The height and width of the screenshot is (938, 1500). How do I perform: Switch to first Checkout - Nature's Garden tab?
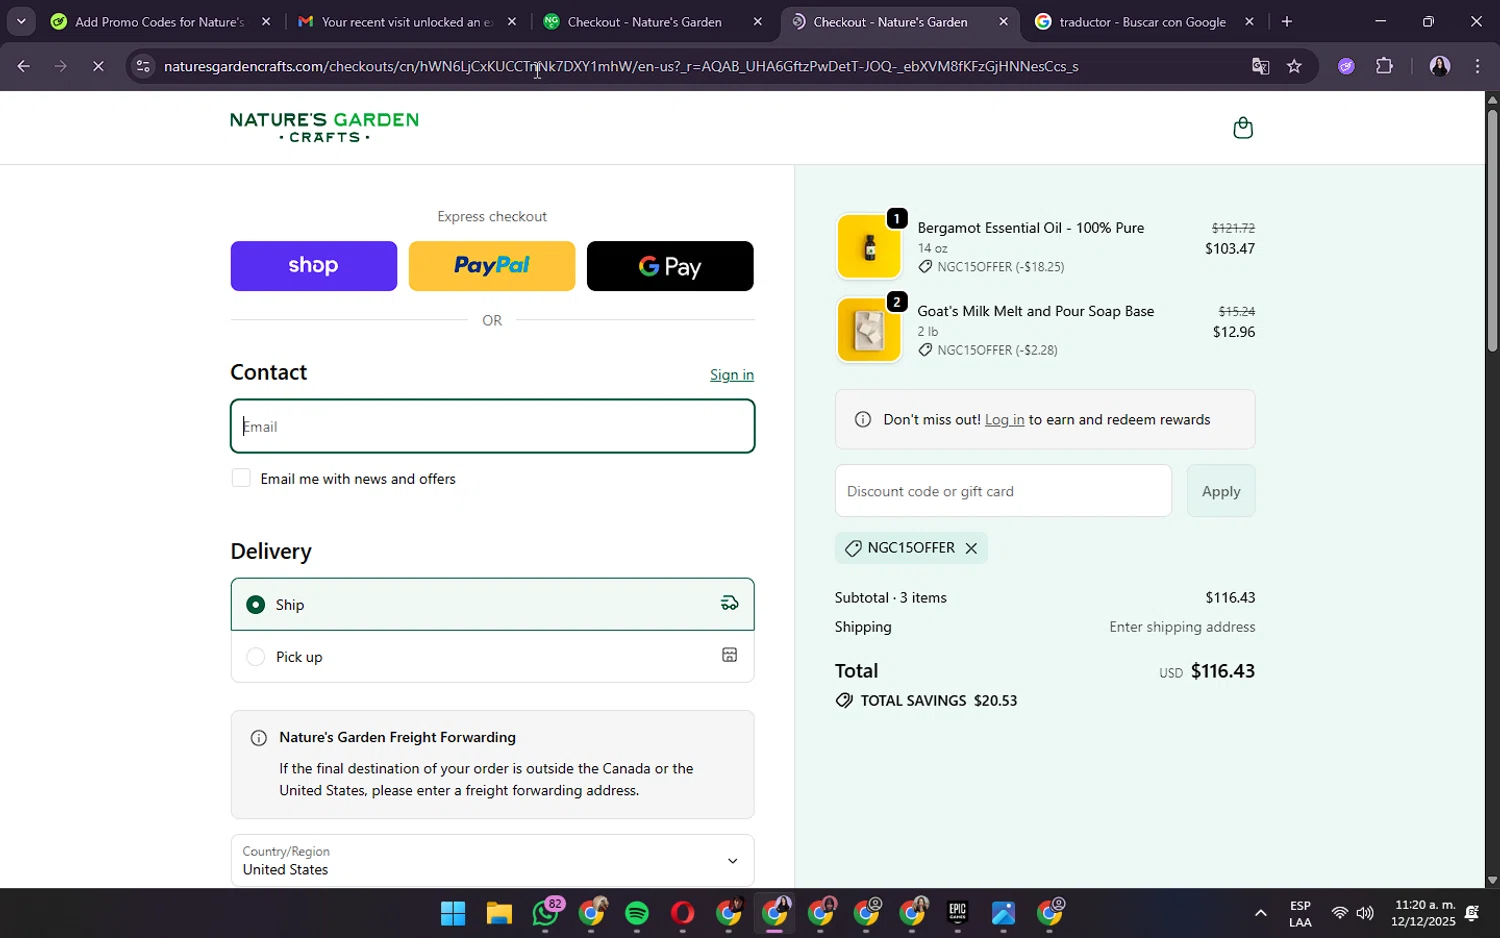(x=652, y=22)
